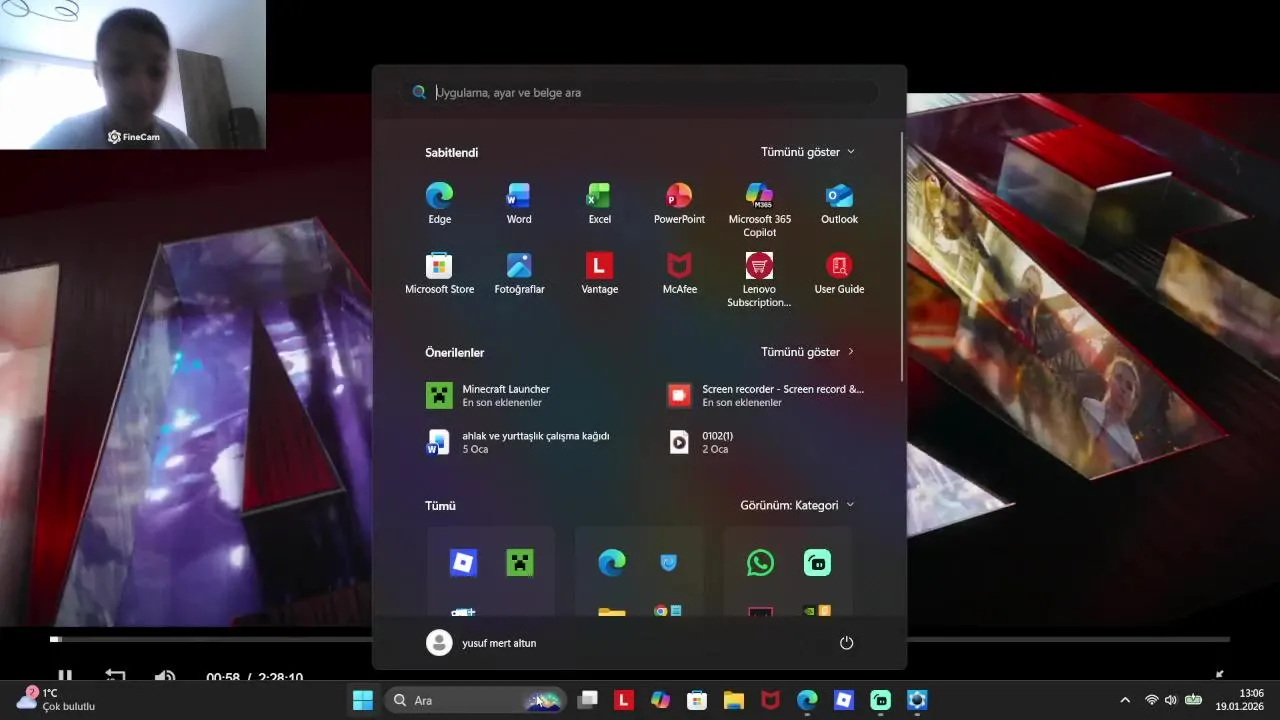
Task: Launch Minecraft from the Tümü category
Action: coord(519,562)
